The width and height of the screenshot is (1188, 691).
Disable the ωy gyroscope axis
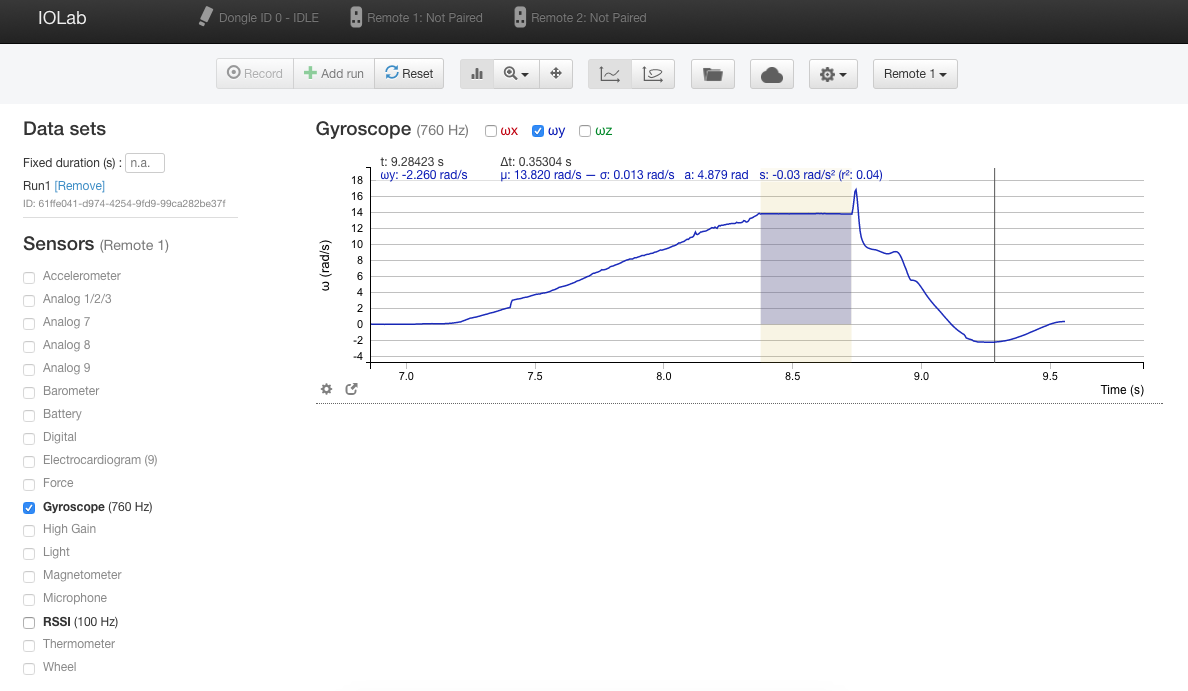[x=538, y=131]
